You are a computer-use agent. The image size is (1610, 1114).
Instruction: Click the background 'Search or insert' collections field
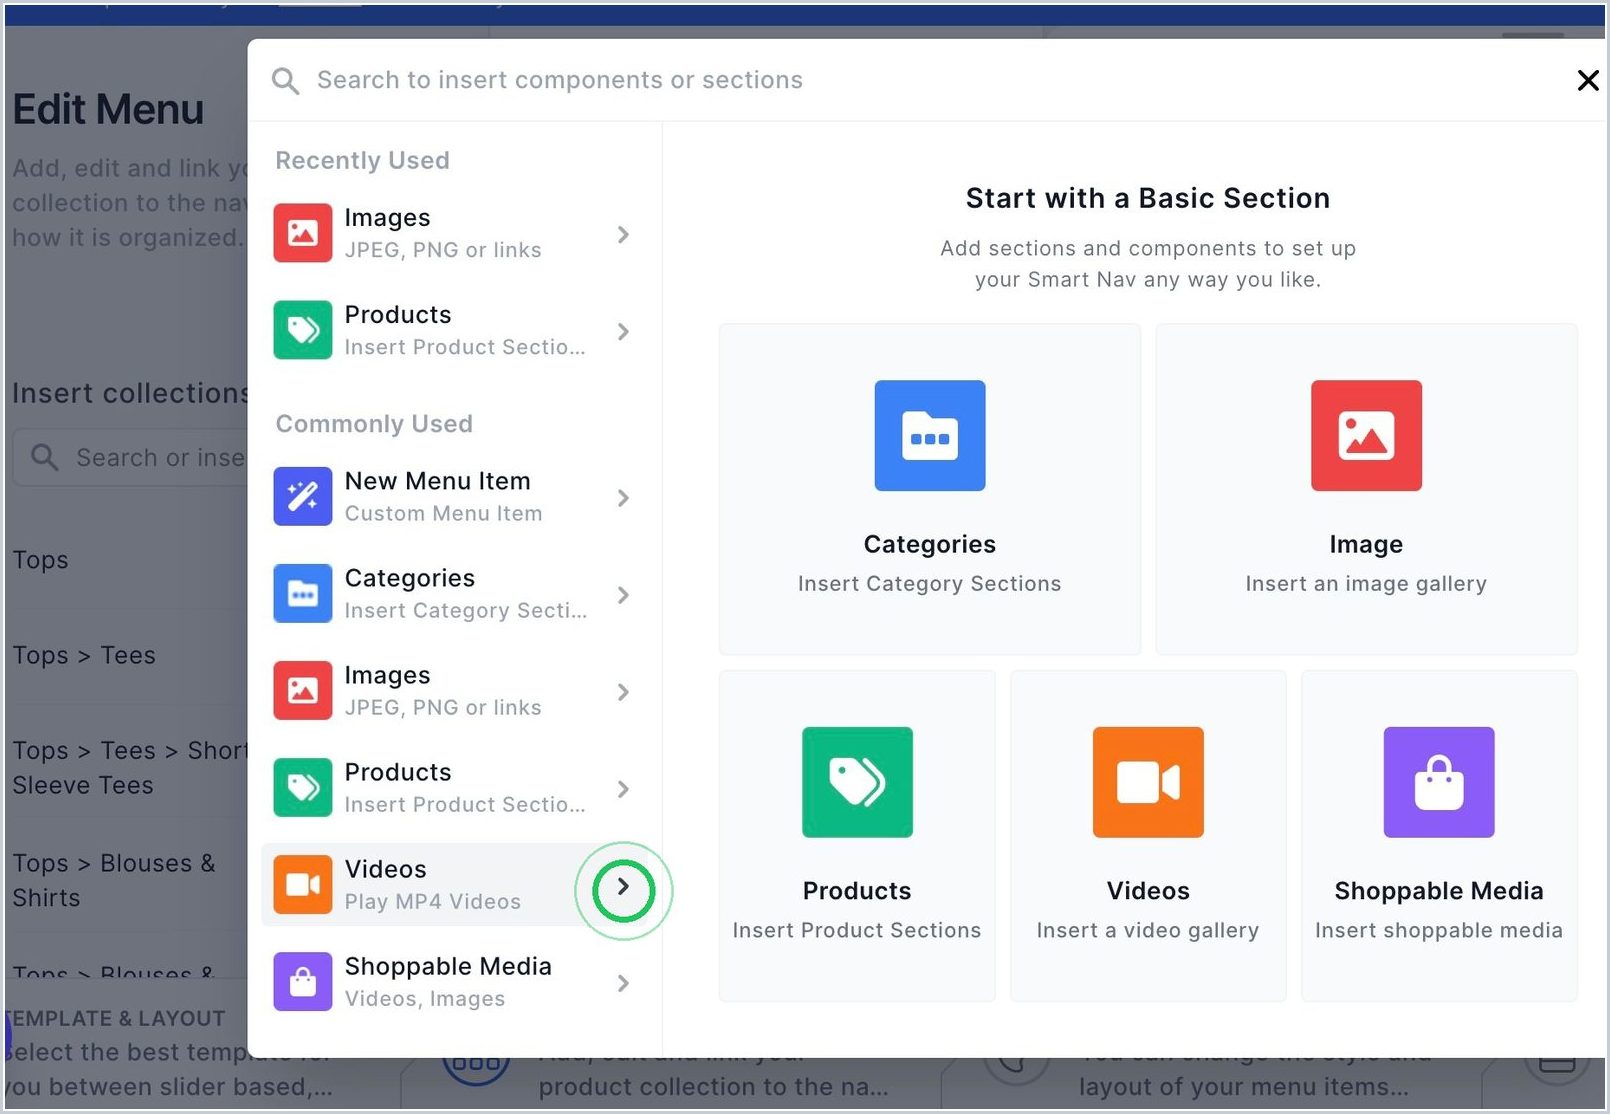click(x=130, y=458)
